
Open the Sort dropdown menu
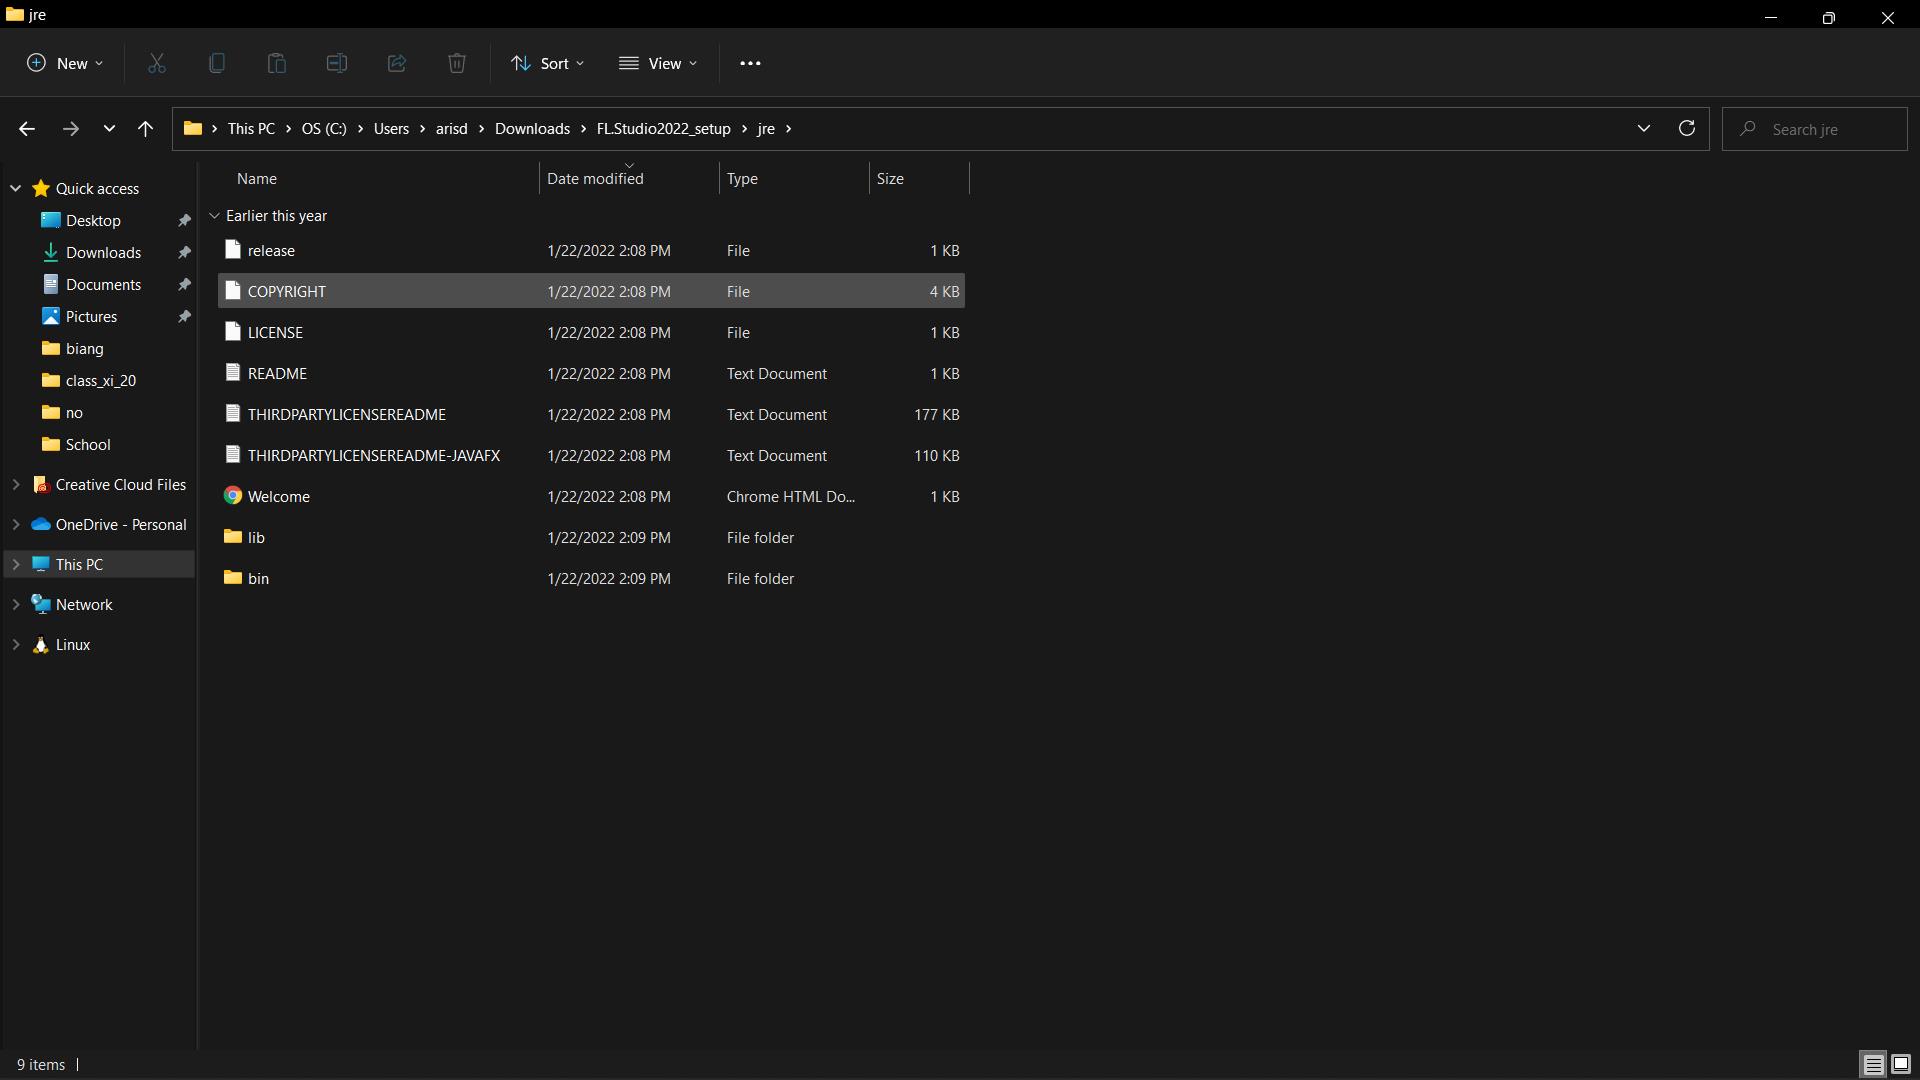(x=547, y=63)
